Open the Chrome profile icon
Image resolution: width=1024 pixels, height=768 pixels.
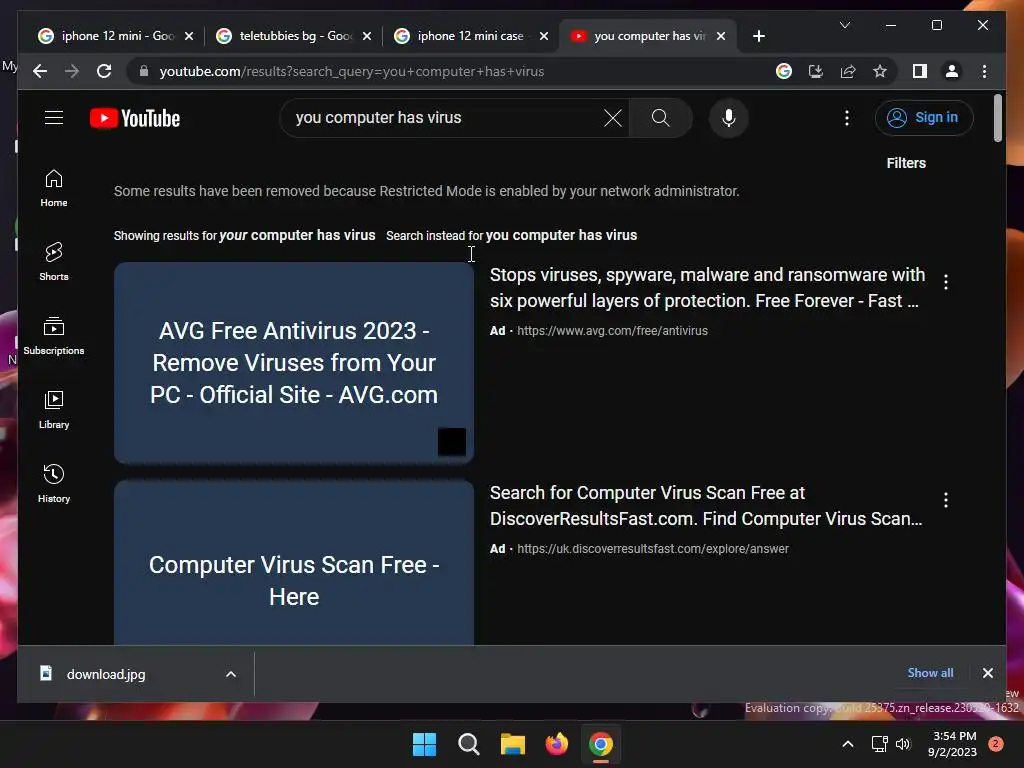click(x=952, y=71)
